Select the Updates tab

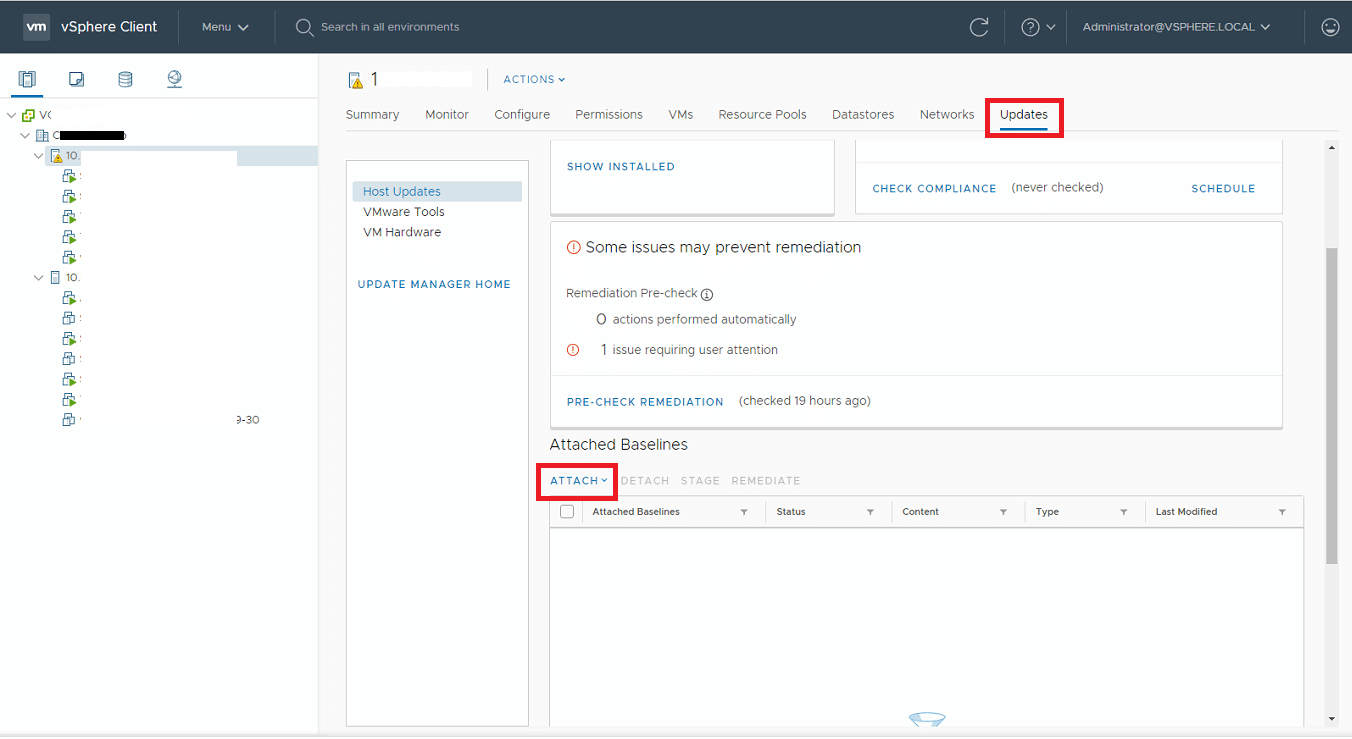[x=1024, y=114]
